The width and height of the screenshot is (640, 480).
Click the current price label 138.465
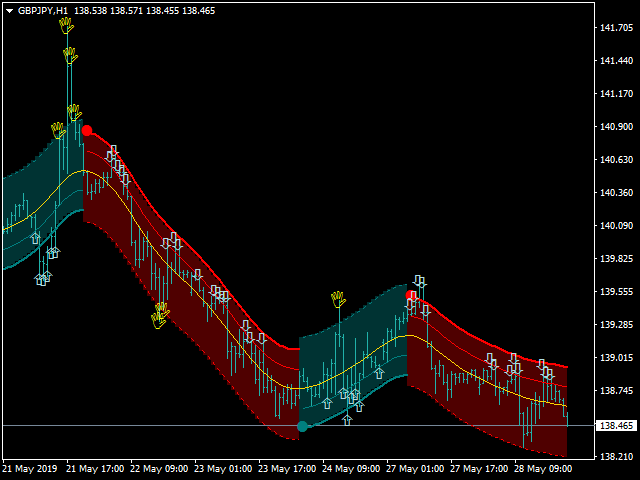[x=615, y=426]
